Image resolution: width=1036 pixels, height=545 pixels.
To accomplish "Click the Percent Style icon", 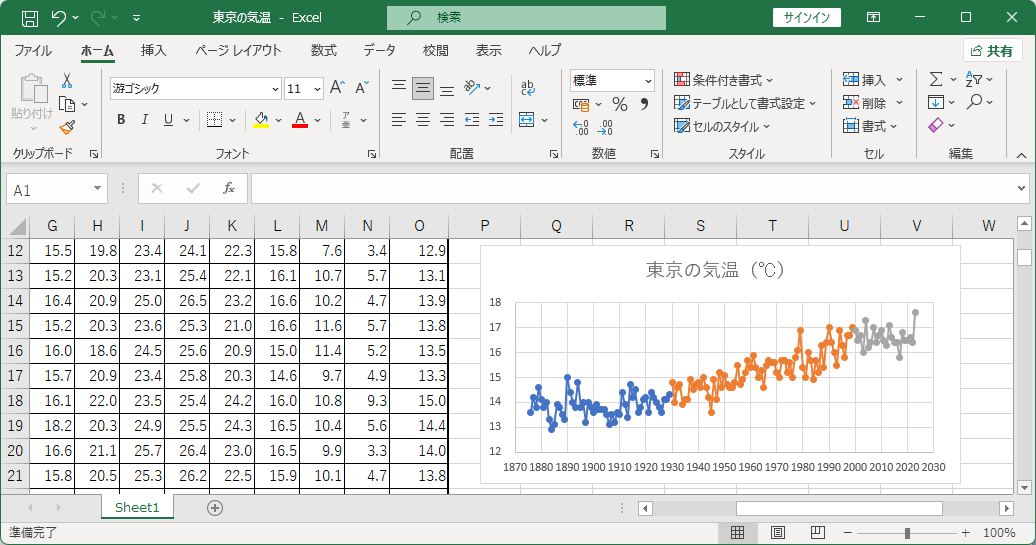I will click(620, 104).
